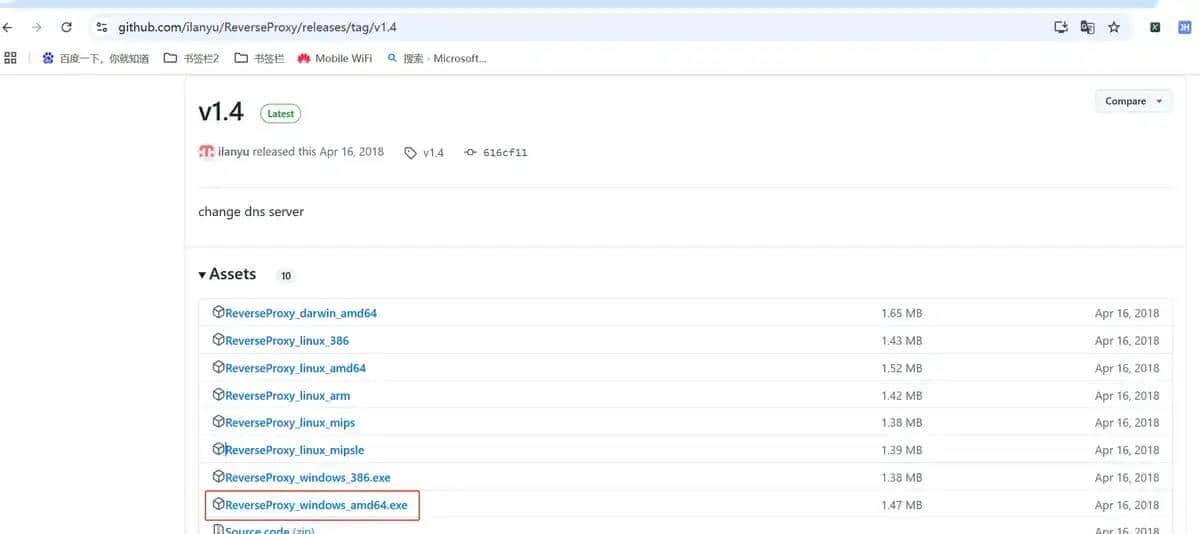This screenshot has height=534, width=1200.
Task: Download ReverseProxy_windows_amd64.exe
Action: (x=316, y=505)
